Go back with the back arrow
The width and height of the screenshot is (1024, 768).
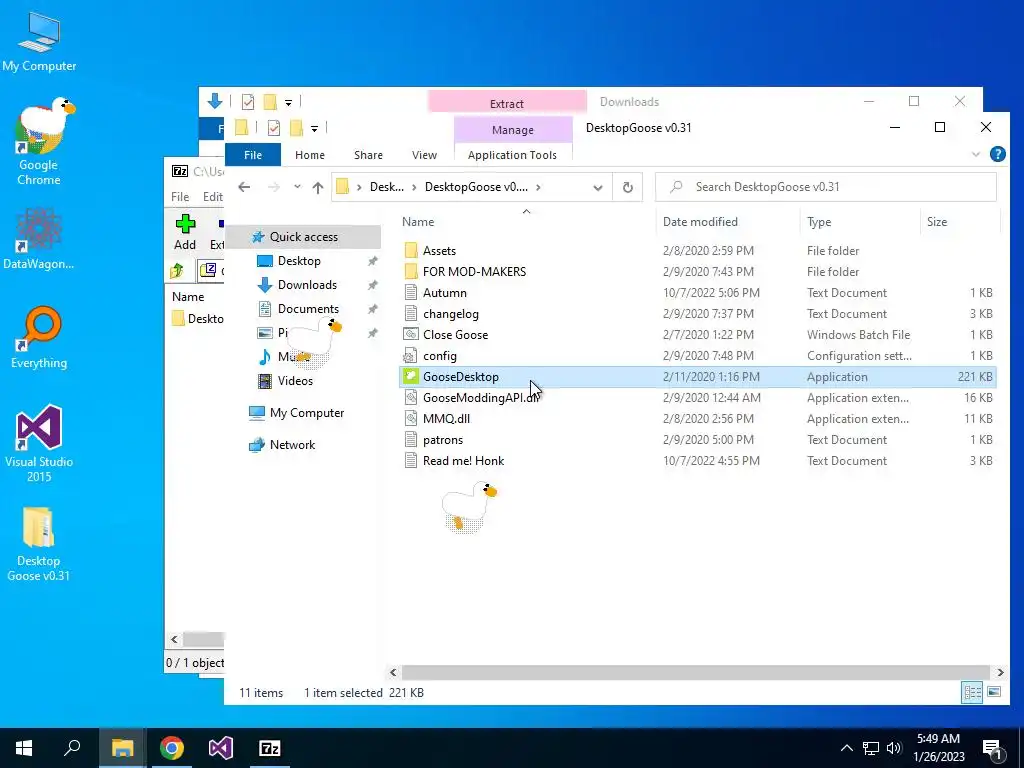coord(244,187)
